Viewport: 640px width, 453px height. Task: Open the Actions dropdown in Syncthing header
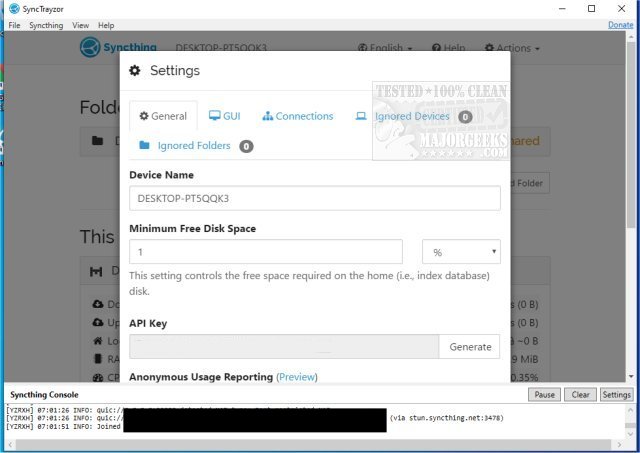coord(512,48)
